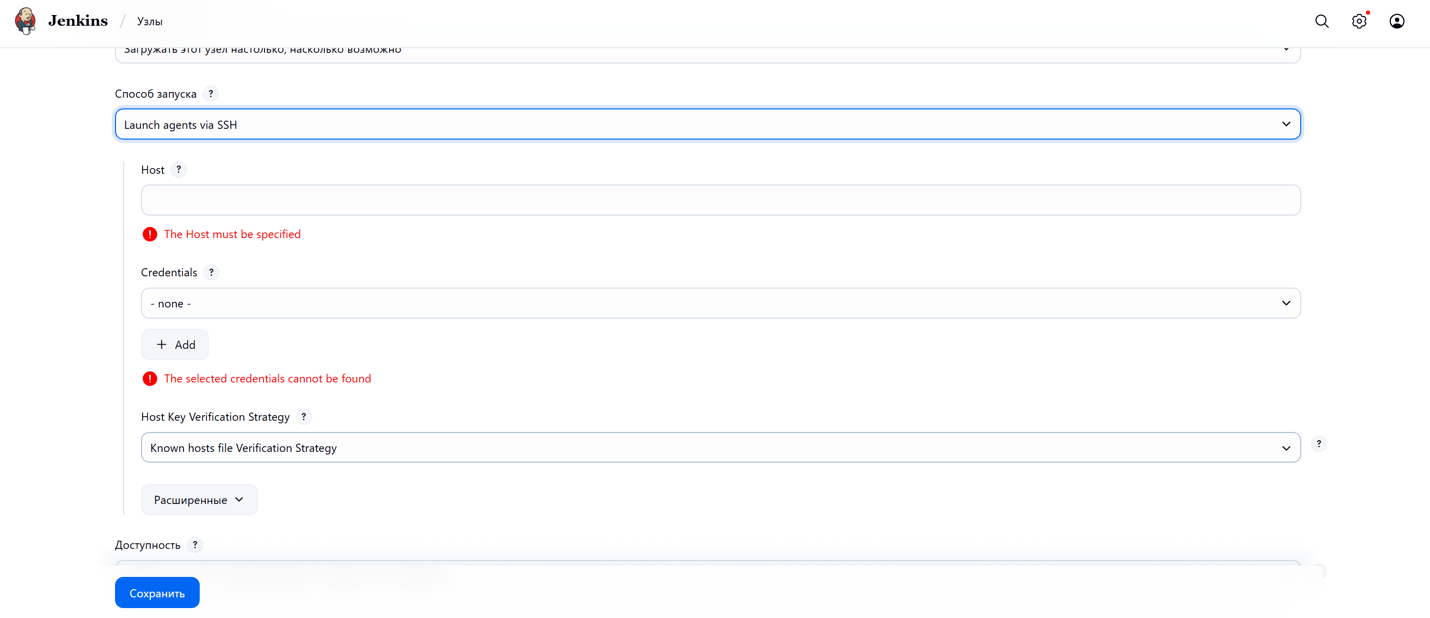The image size is (1430, 618).
Task: Expand the Расширенные advanced section
Action: coord(199,500)
